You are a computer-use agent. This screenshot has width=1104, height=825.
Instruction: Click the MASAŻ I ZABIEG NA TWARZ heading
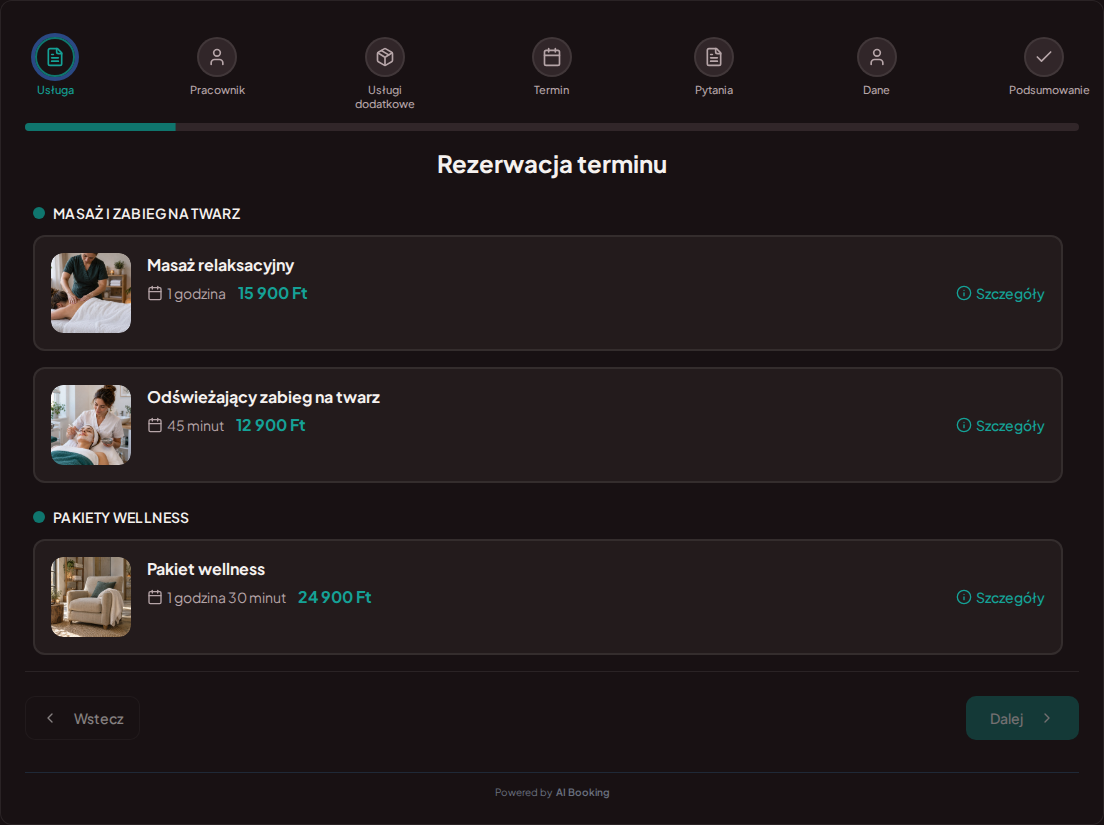(146, 214)
